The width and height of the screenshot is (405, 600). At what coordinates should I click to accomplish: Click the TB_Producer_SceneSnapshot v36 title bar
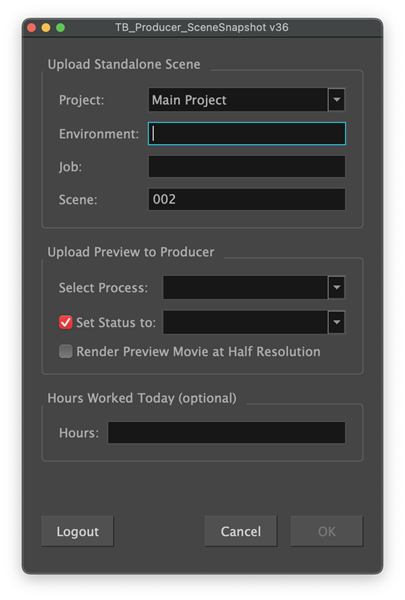pyautogui.click(x=202, y=28)
